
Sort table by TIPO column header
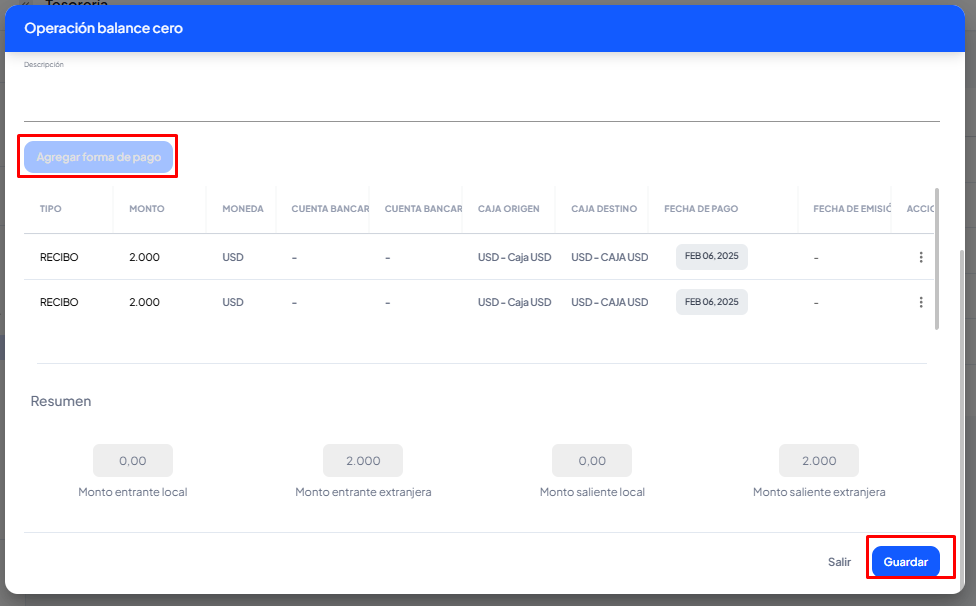(51, 209)
